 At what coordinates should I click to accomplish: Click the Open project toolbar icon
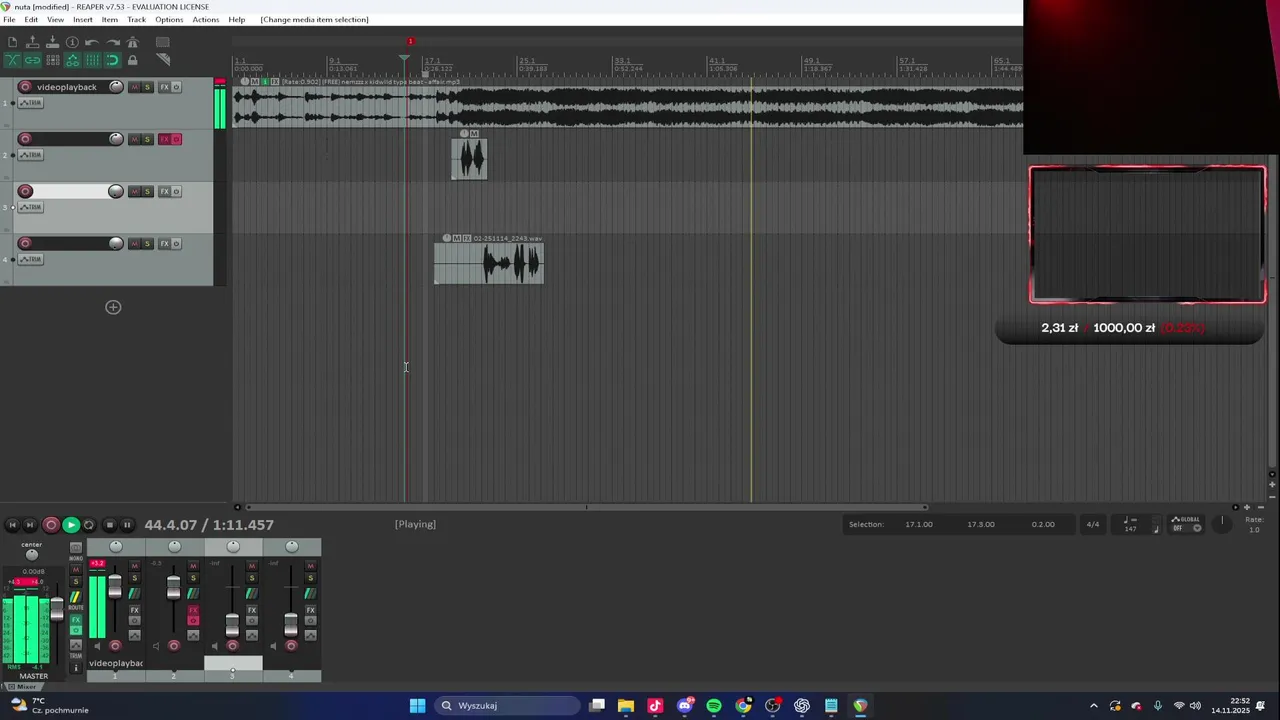point(32,42)
